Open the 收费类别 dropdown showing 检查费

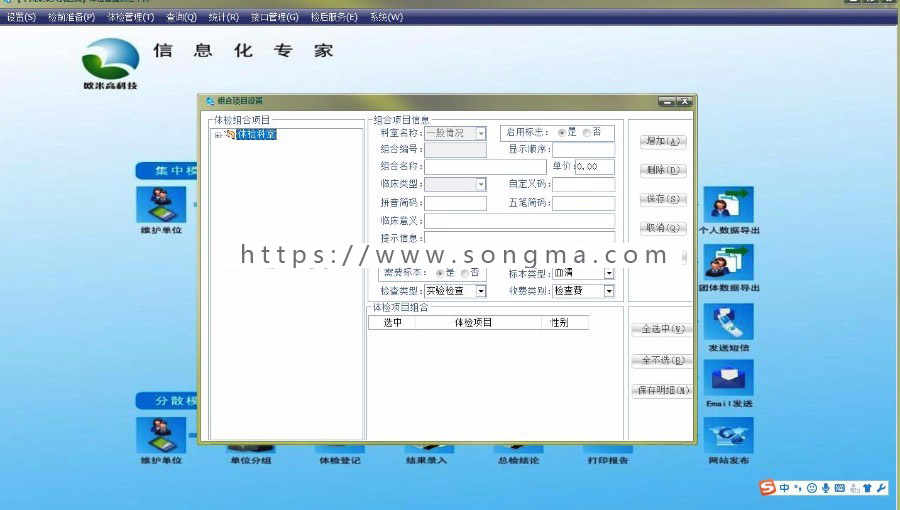(609, 291)
